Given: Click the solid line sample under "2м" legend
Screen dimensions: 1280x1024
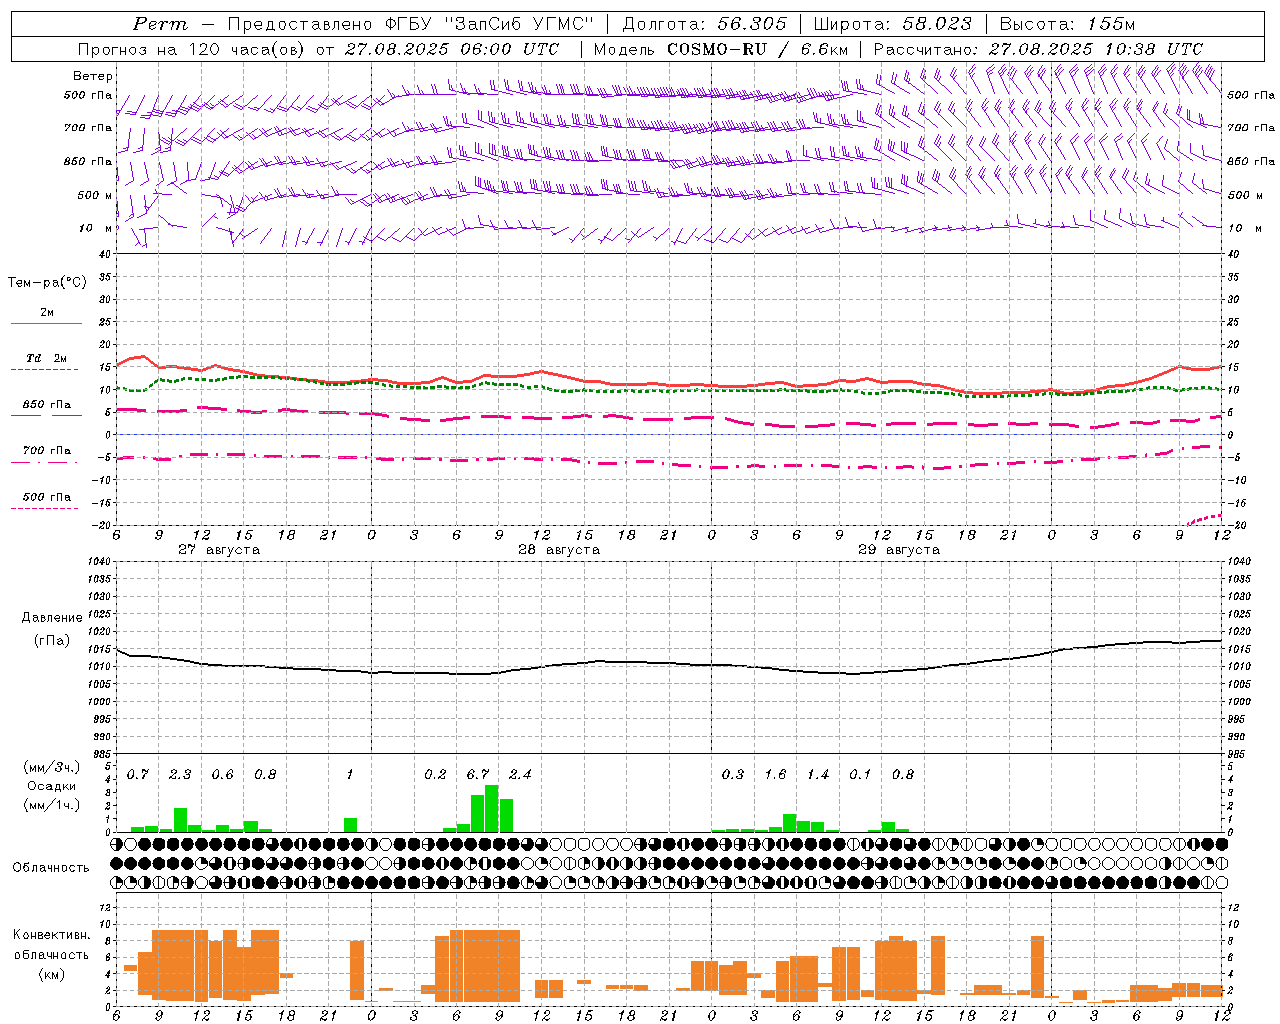Looking at the screenshot, I should [46, 324].
